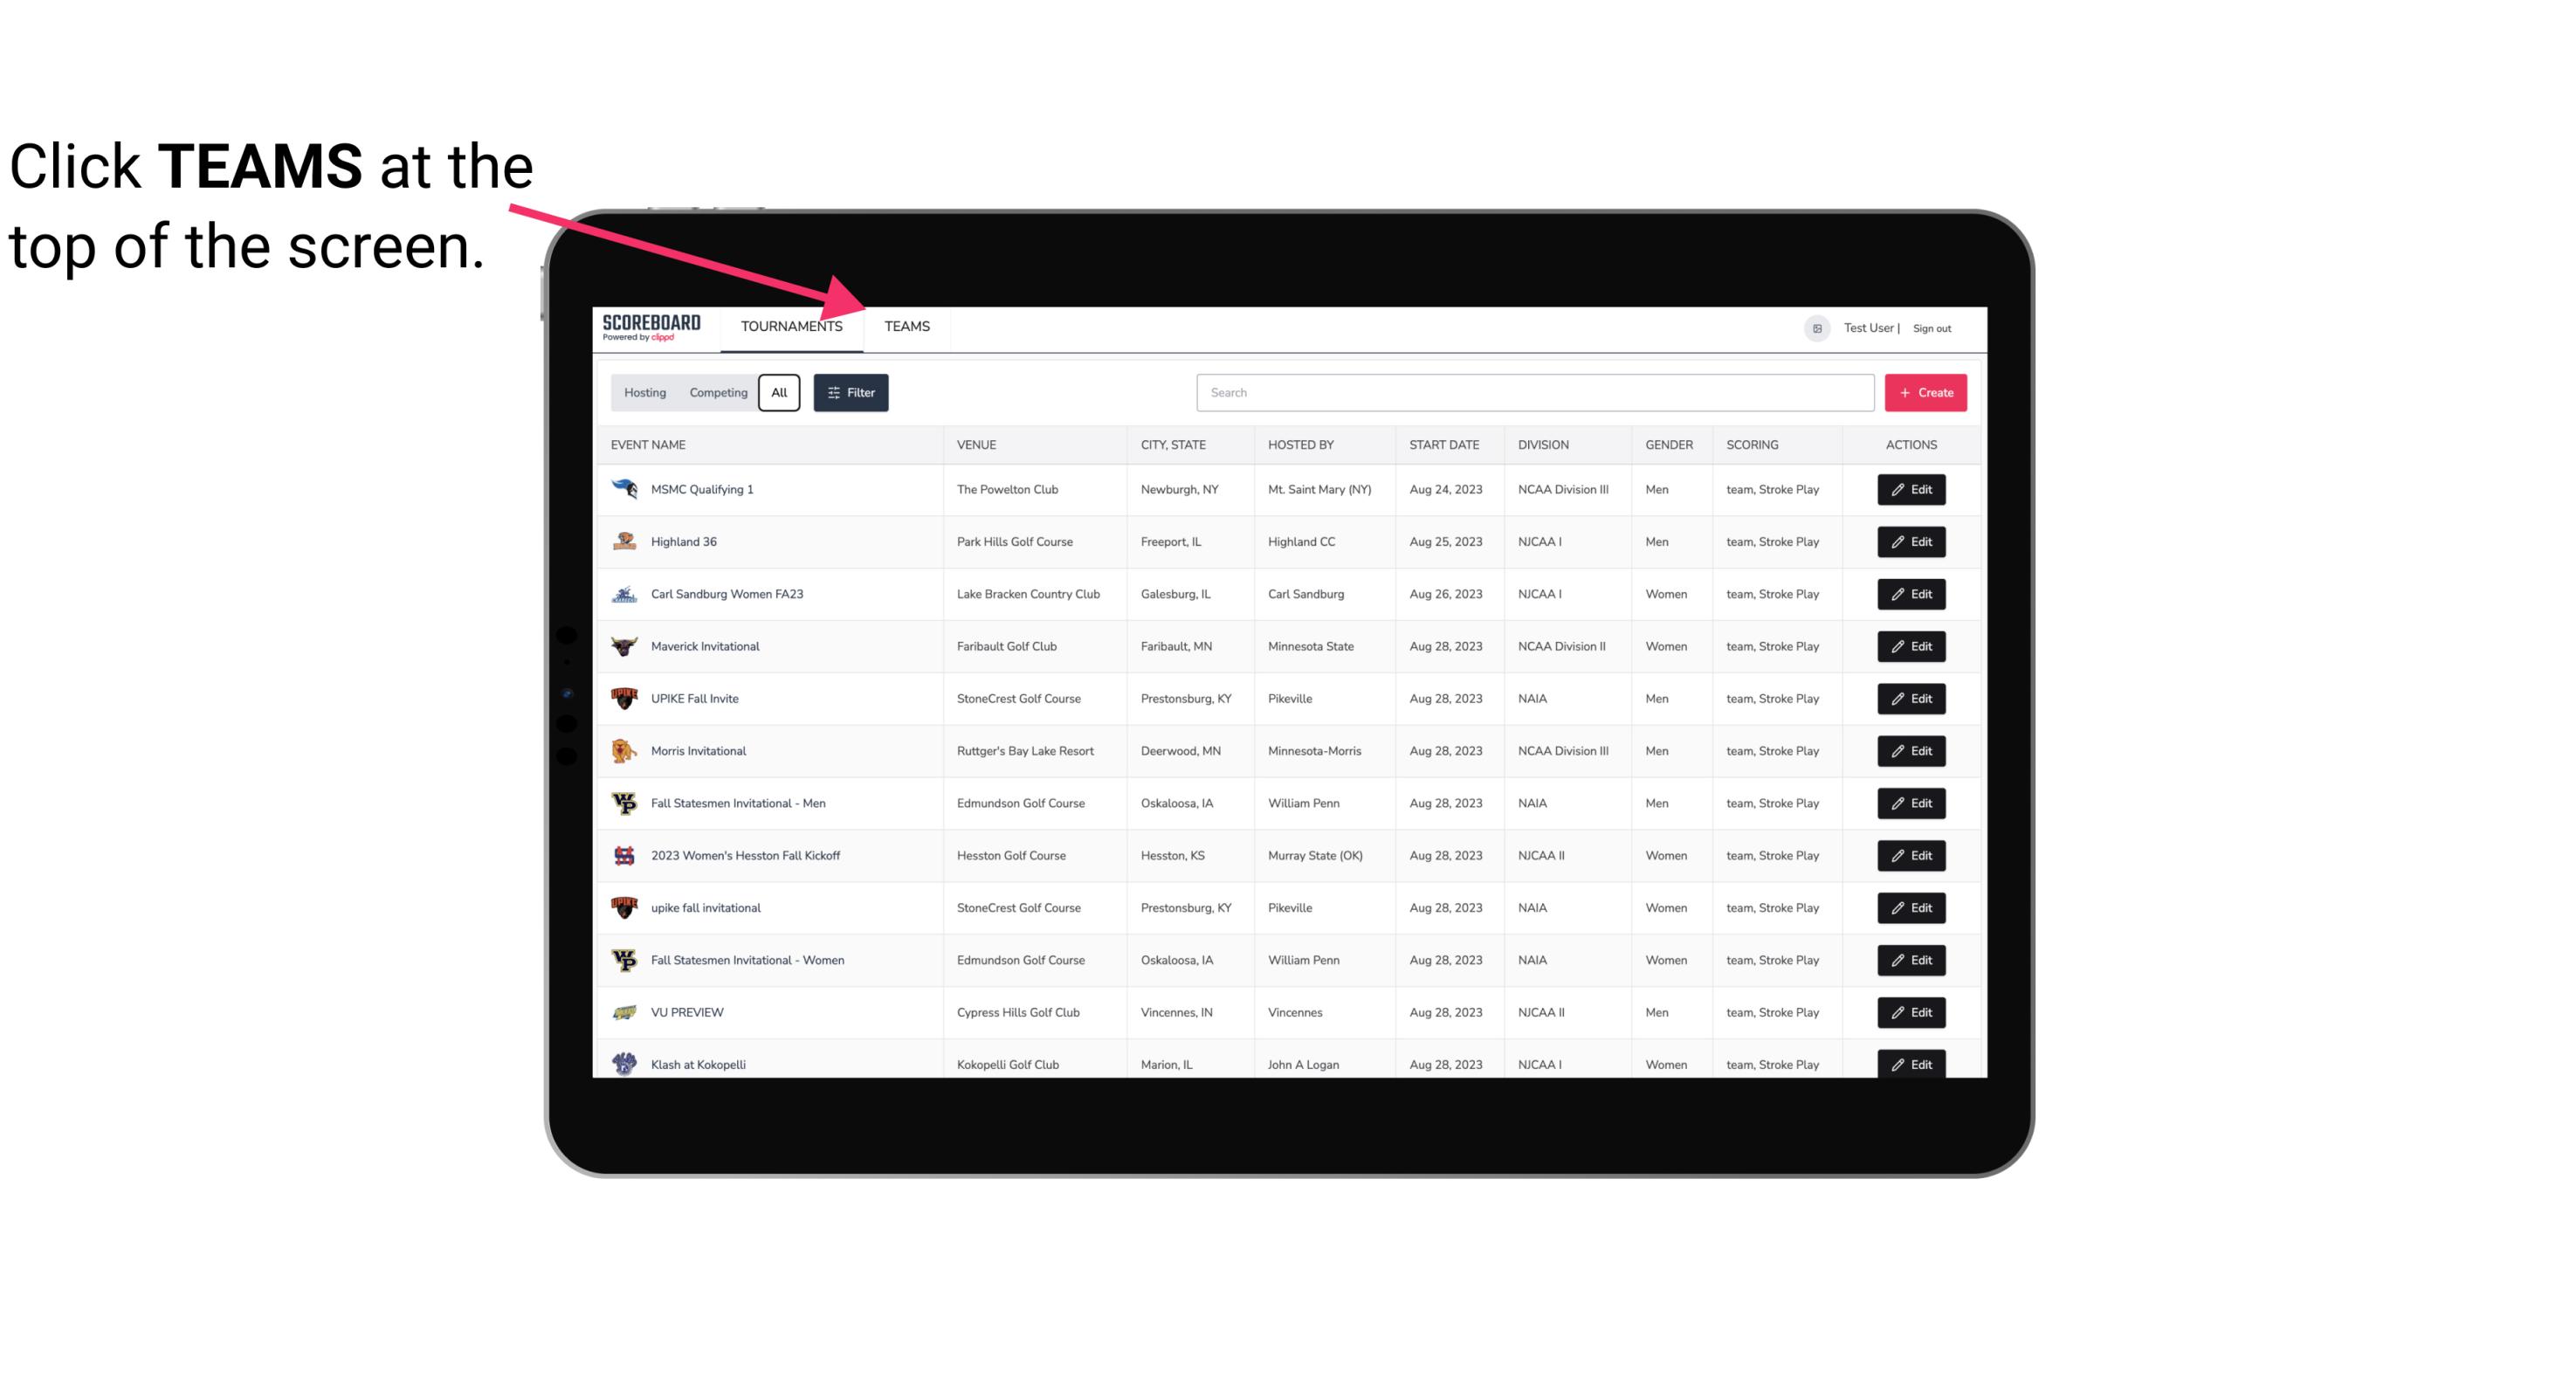The width and height of the screenshot is (2576, 1386).
Task: Click the TOURNAMENTS navigation tab
Action: pos(791,326)
